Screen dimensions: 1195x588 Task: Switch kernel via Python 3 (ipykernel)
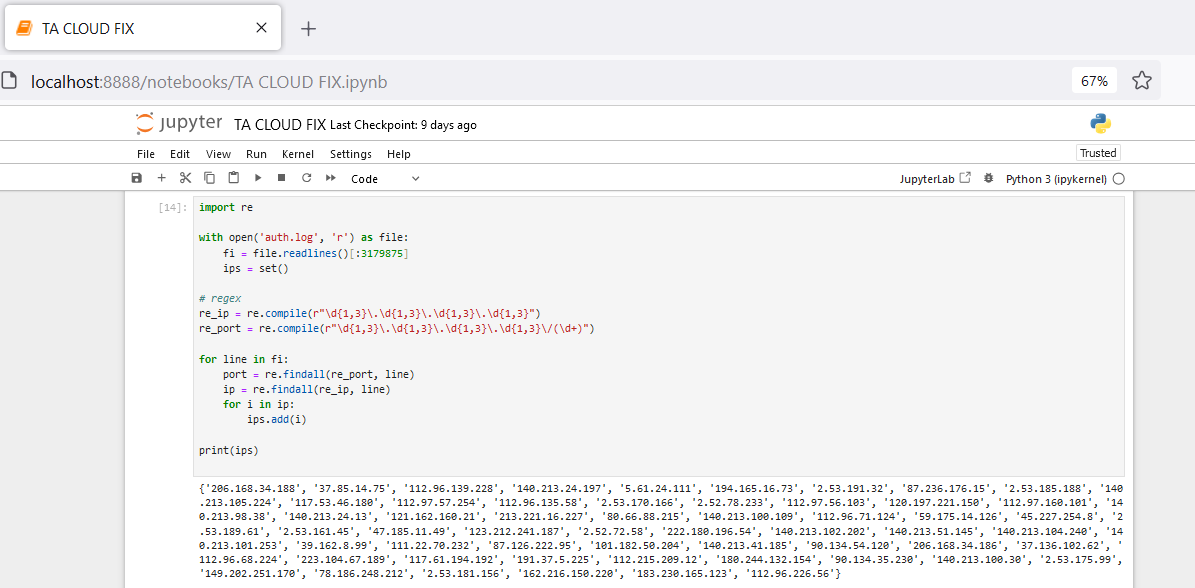tap(1056, 179)
